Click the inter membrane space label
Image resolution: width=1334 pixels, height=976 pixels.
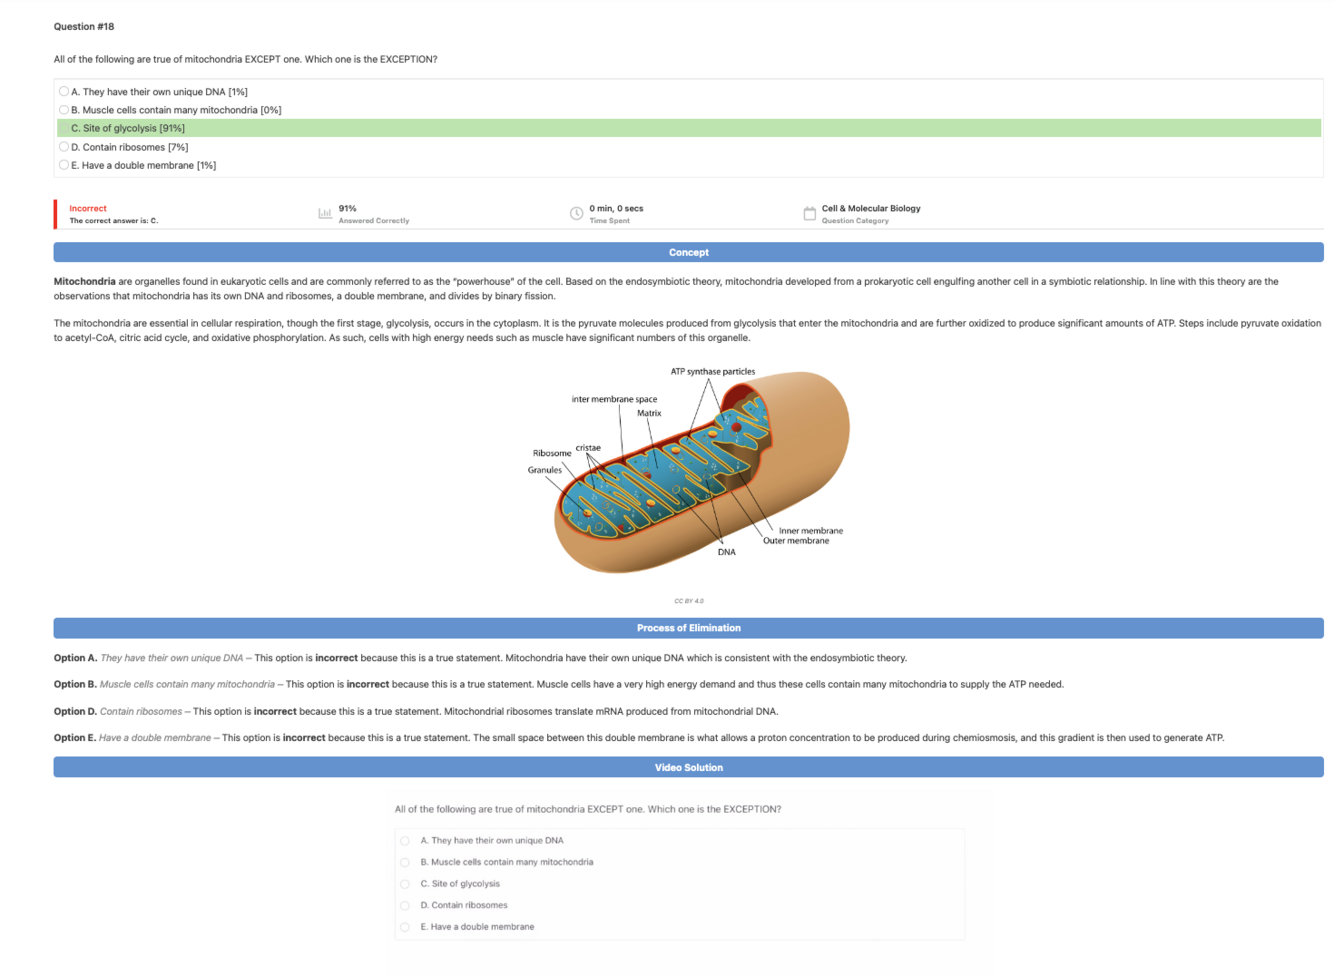click(x=614, y=399)
